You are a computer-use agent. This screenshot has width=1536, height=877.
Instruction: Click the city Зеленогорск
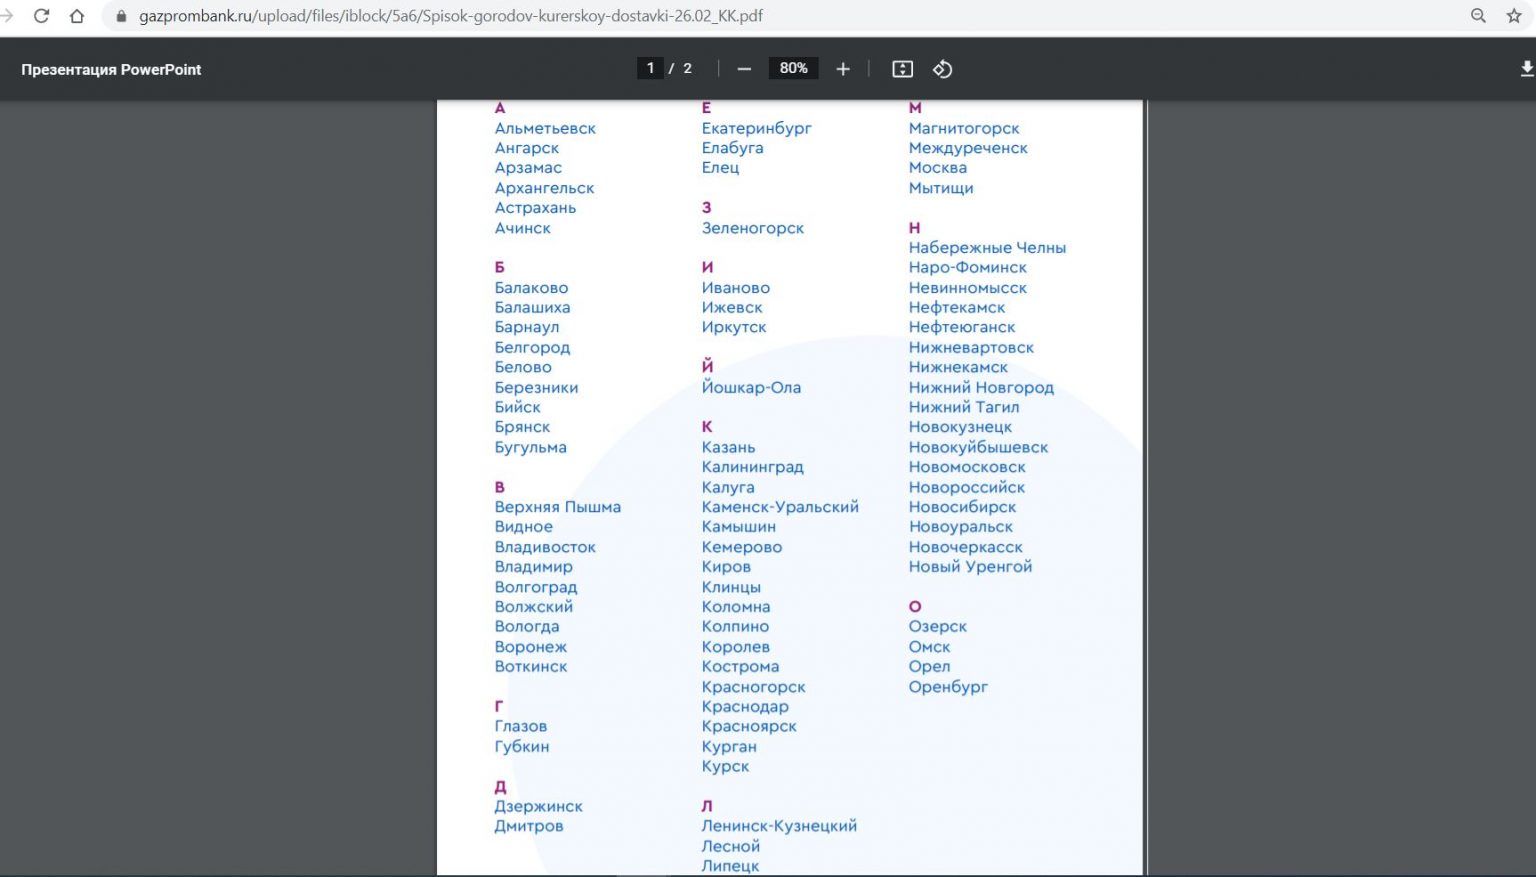[752, 228]
